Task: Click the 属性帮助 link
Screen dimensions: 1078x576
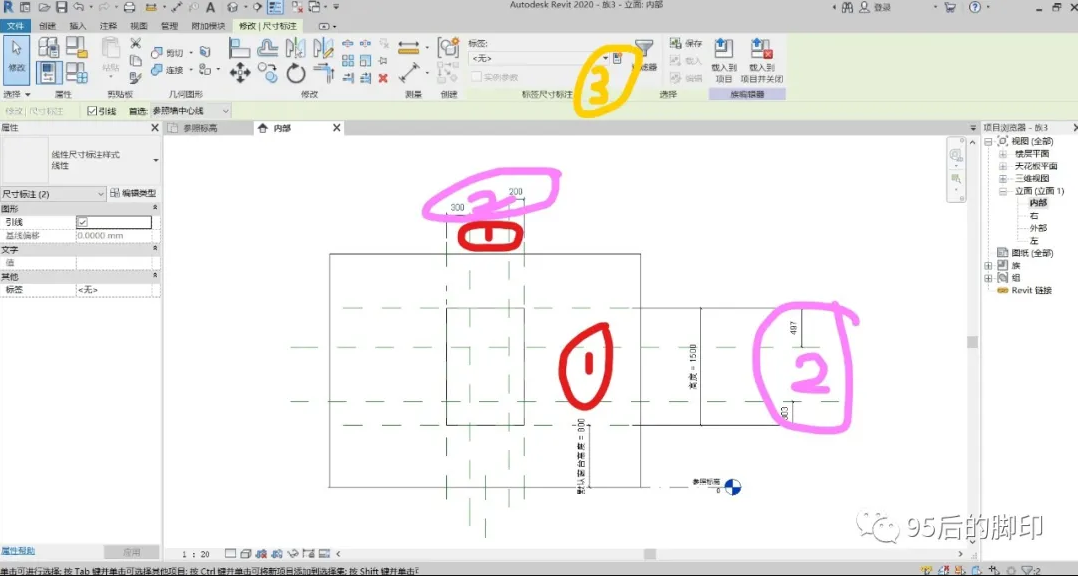Action: [18, 551]
